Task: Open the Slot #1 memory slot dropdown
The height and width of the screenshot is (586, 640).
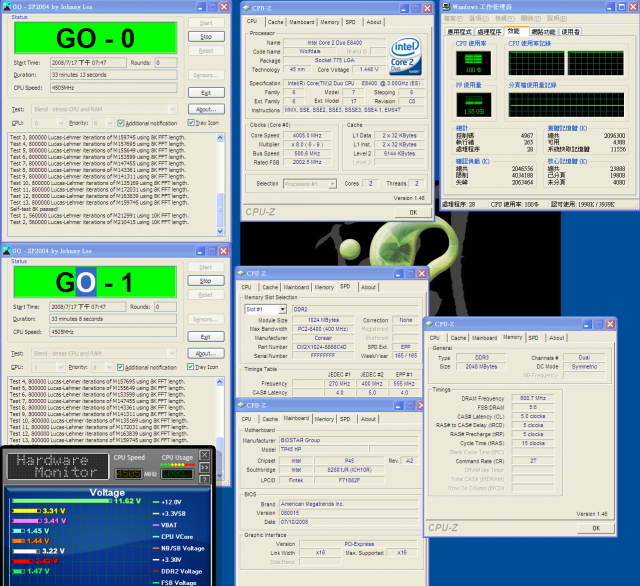Action: (x=282, y=309)
